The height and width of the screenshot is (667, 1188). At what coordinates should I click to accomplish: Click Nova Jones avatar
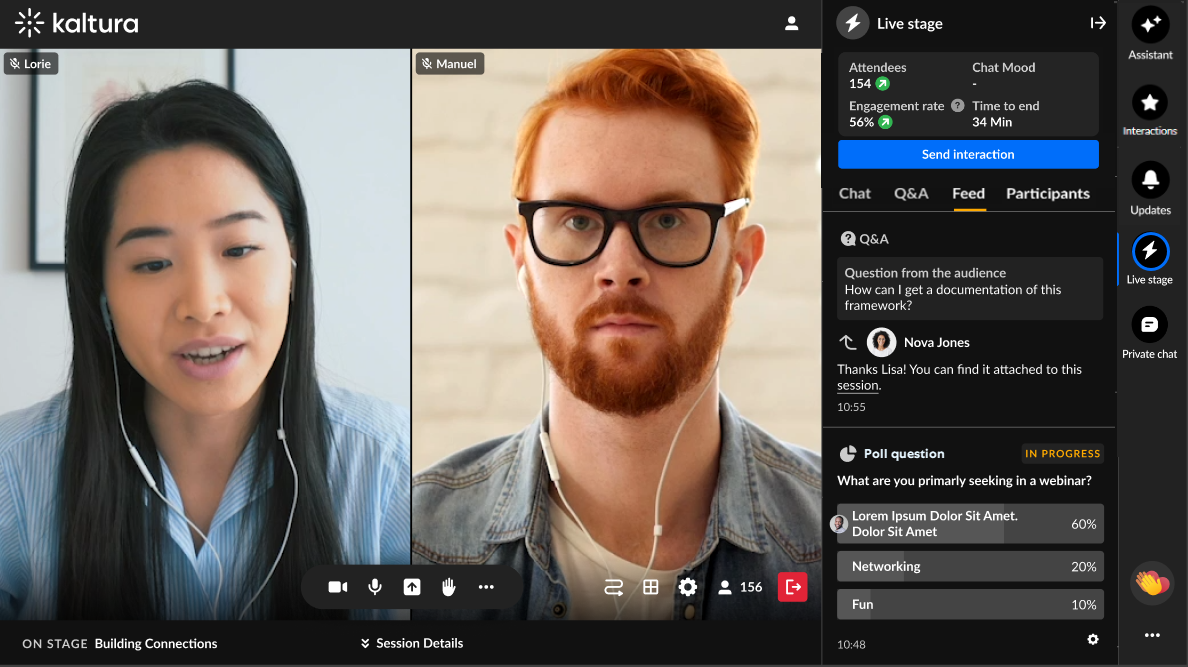(881, 343)
